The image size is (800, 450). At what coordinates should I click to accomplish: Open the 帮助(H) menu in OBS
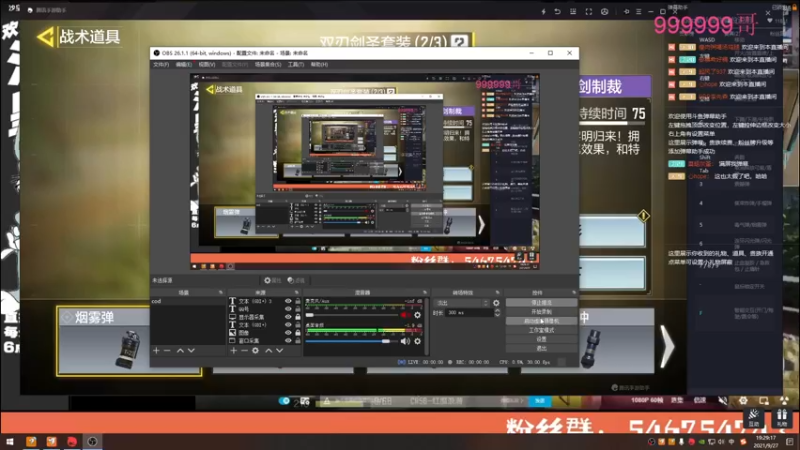pos(319,65)
